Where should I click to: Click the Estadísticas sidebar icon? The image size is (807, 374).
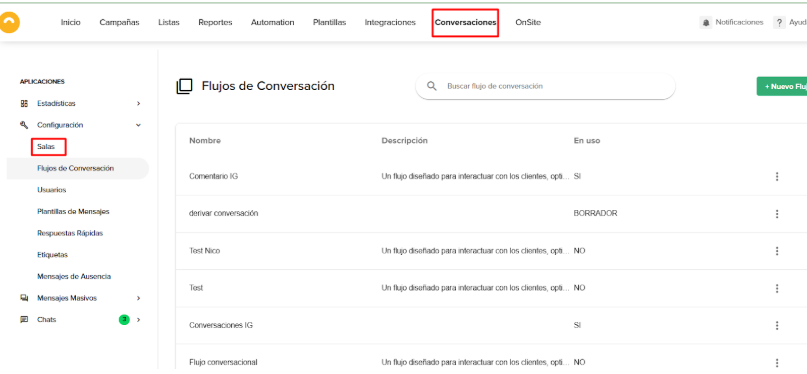point(24,103)
